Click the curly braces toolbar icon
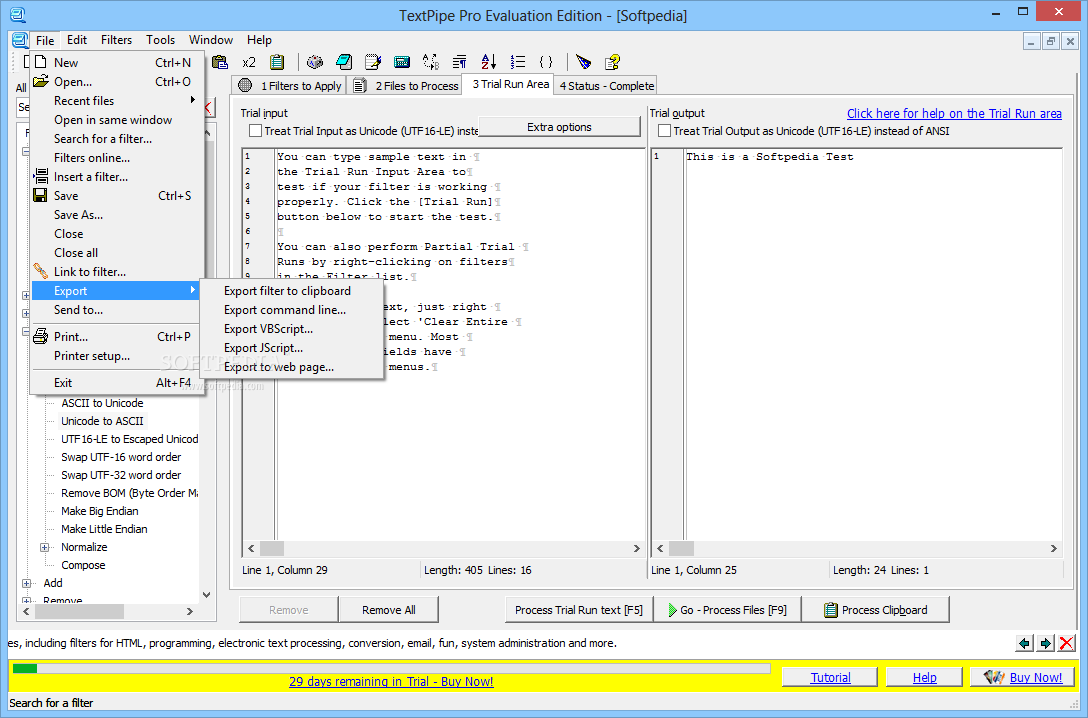 [x=546, y=62]
